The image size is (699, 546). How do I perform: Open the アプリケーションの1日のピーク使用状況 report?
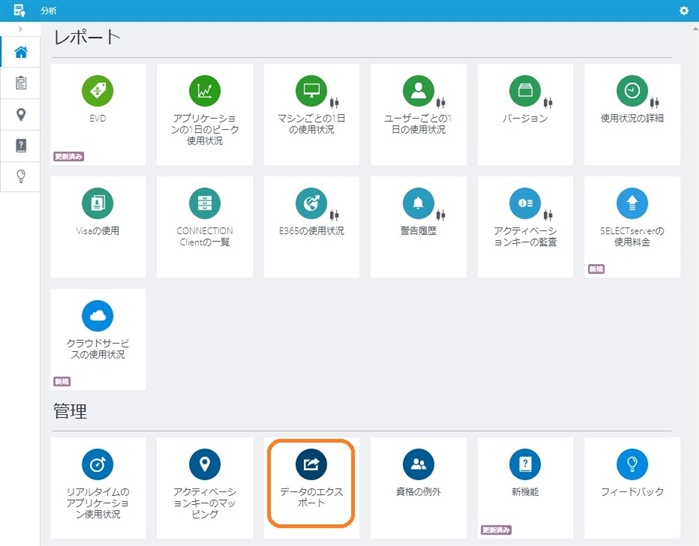205,114
